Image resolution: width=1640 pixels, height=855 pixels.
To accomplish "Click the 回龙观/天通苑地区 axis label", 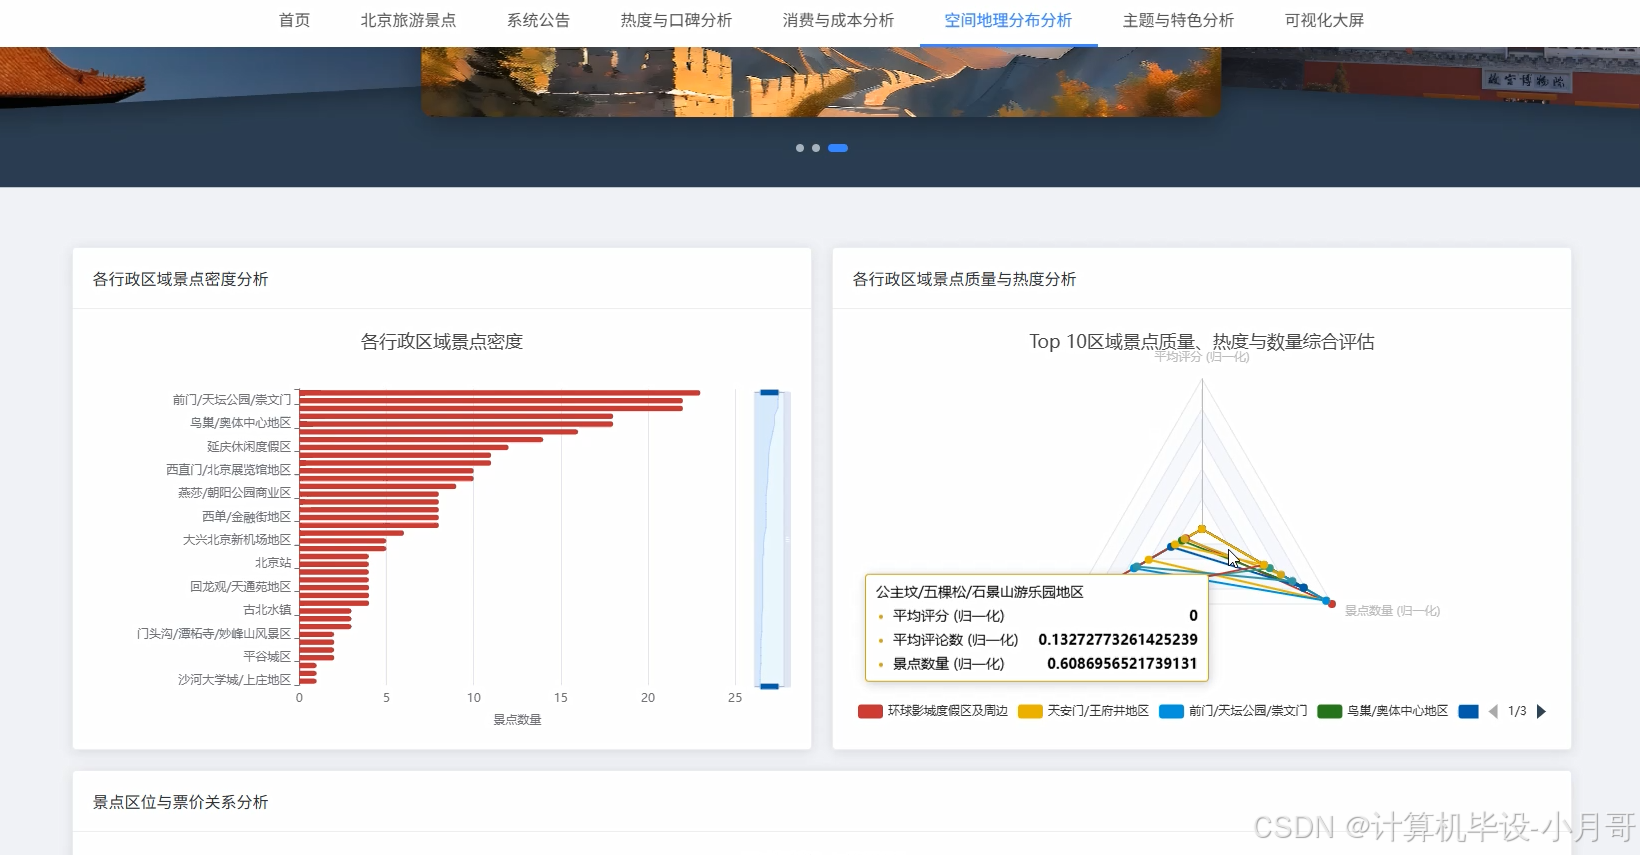I will click(241, 586).
